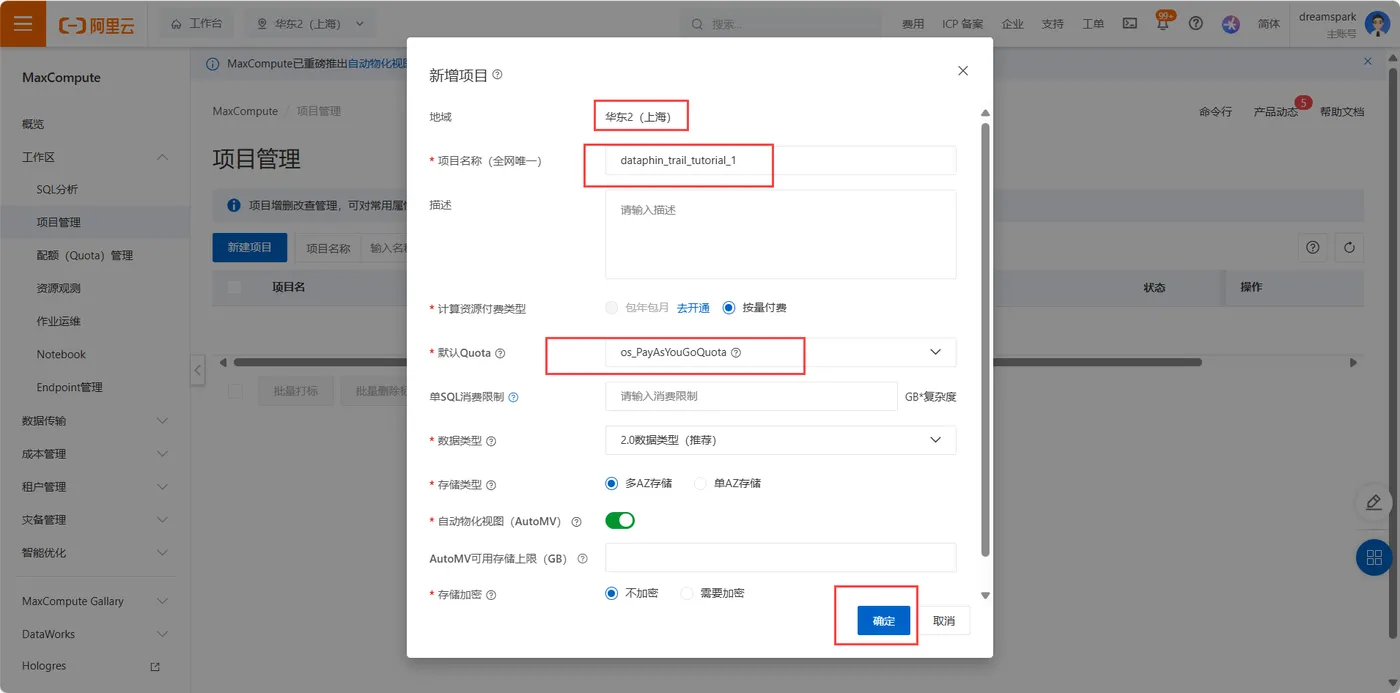Click help icon beside AutoMV可用存储上限
This screenshot has height=693, width=1400.
(x=582, y=559)
